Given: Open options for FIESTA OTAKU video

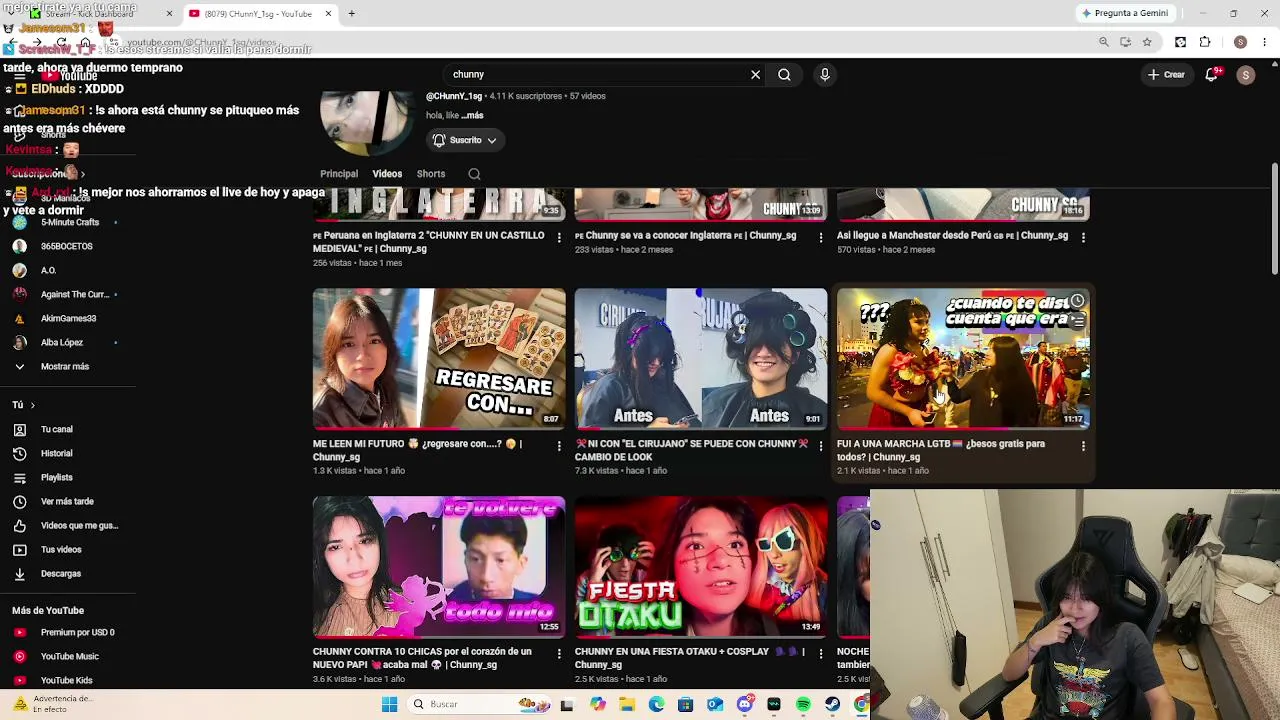Looking at the screenshot, I should (x=821, y=654).
